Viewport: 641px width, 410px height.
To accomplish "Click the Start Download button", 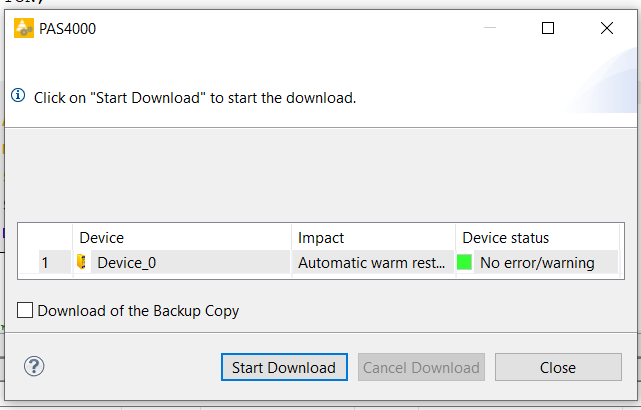I will 284,367.
